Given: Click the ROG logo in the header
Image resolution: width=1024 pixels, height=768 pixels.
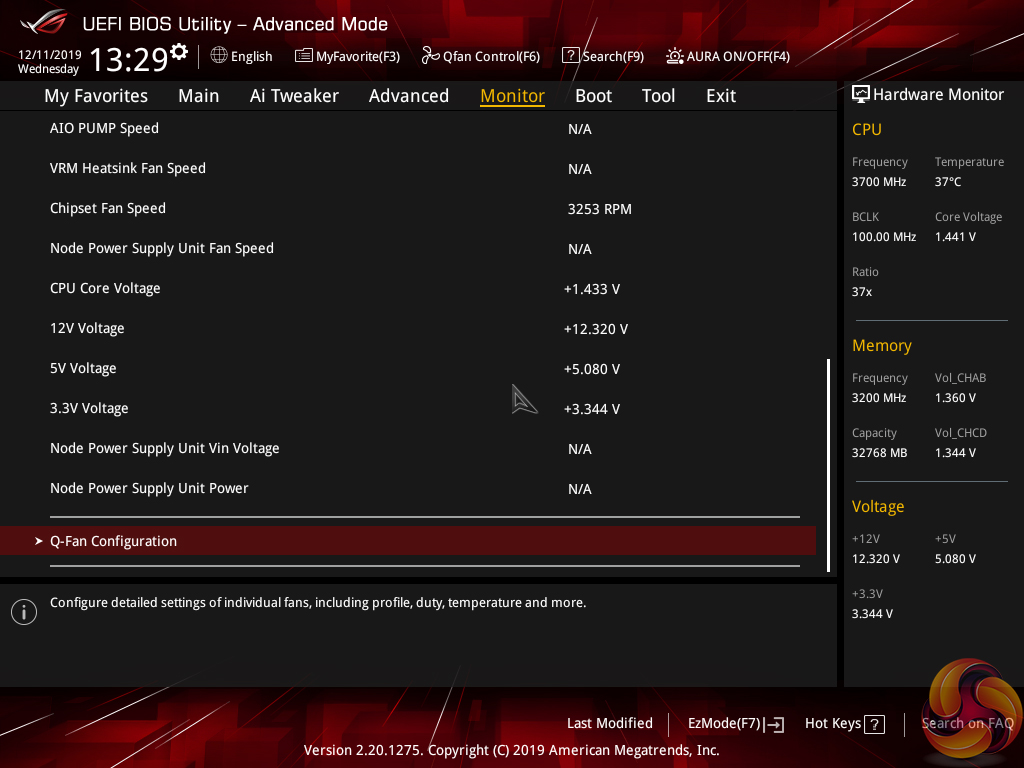Looking at the screenshot, I should pyautogui.click(x=44, y=22).
